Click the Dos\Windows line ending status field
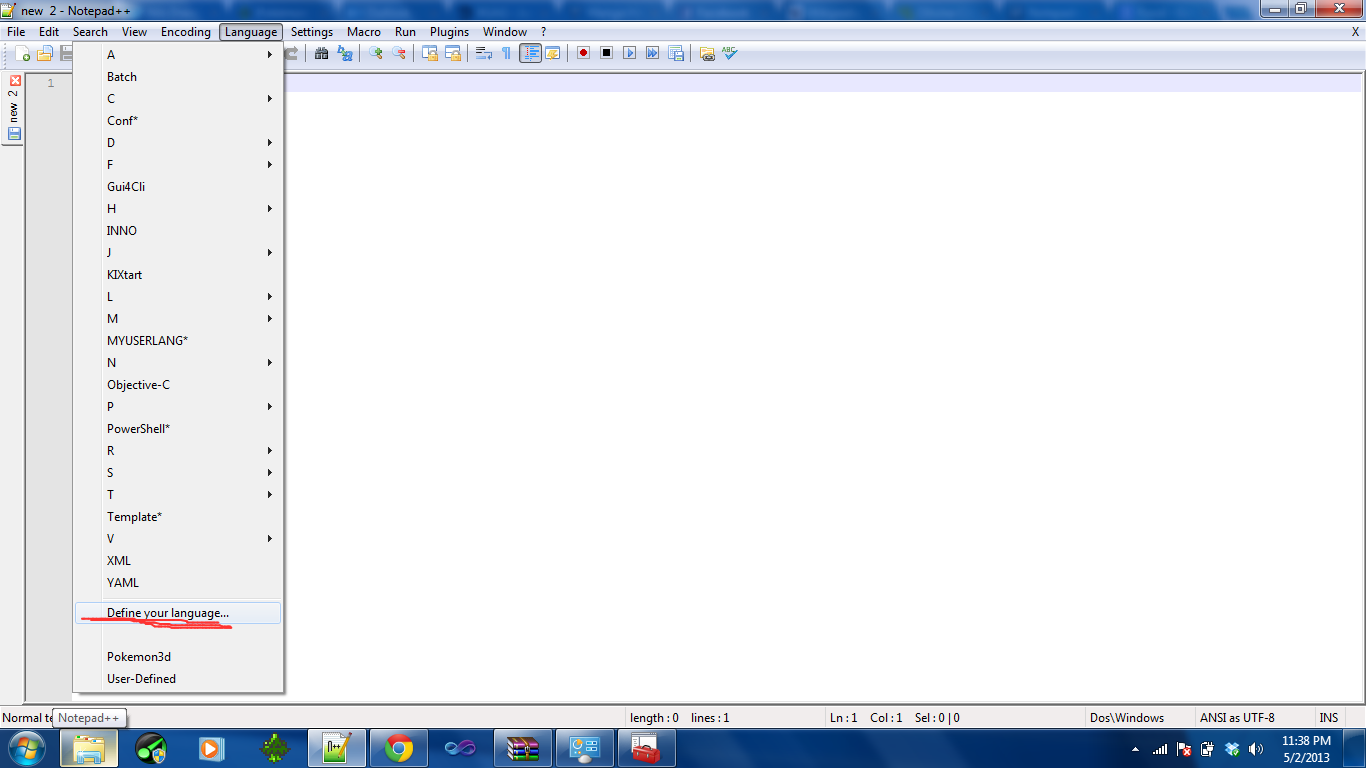The image size is (1366, 768). click(x=1139, y=717)
